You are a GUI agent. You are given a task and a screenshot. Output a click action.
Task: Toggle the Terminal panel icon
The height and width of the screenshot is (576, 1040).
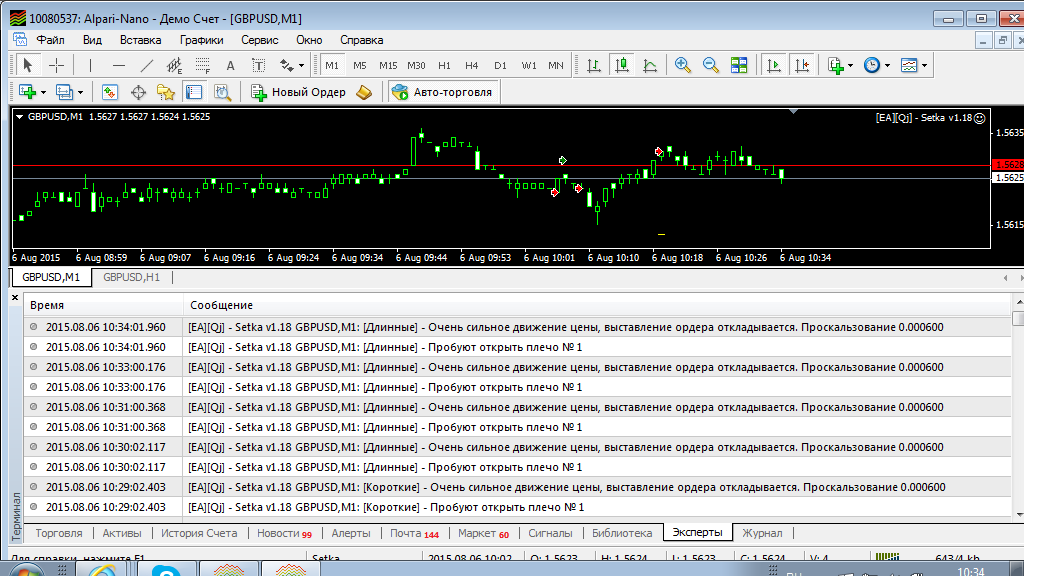point(194,92)
